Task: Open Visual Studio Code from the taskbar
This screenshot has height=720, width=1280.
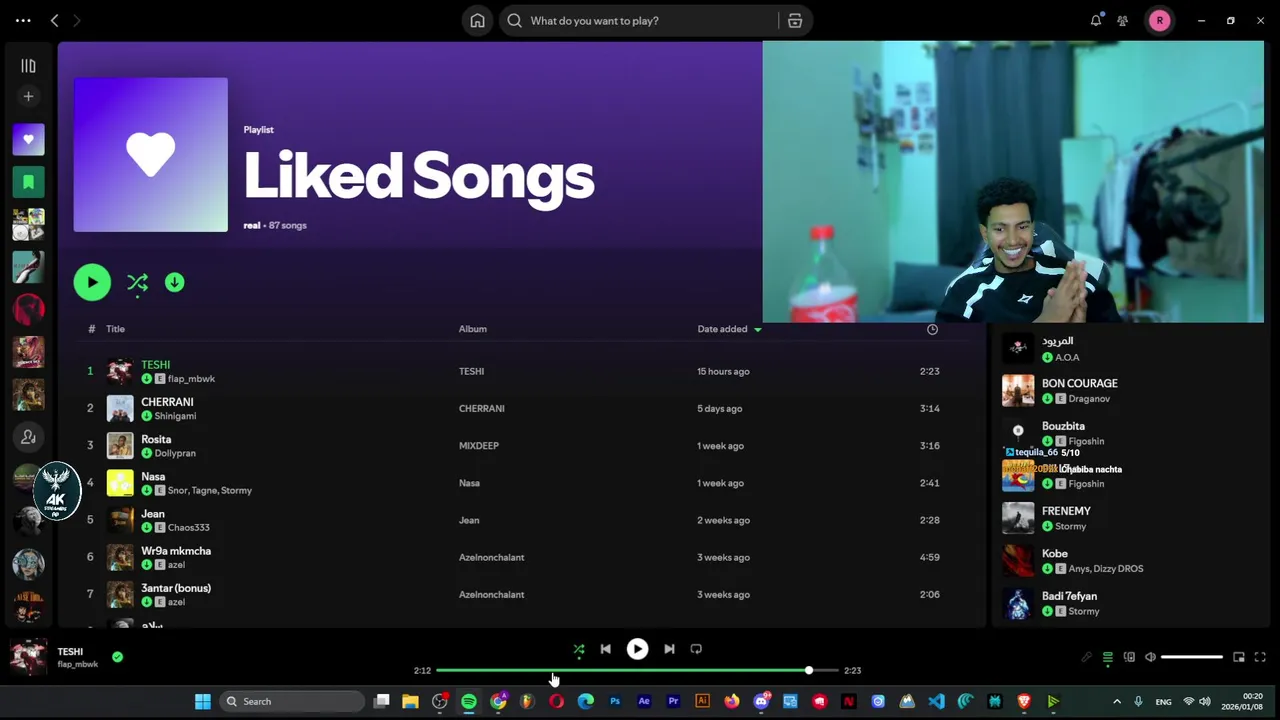Action: point(936,701)
